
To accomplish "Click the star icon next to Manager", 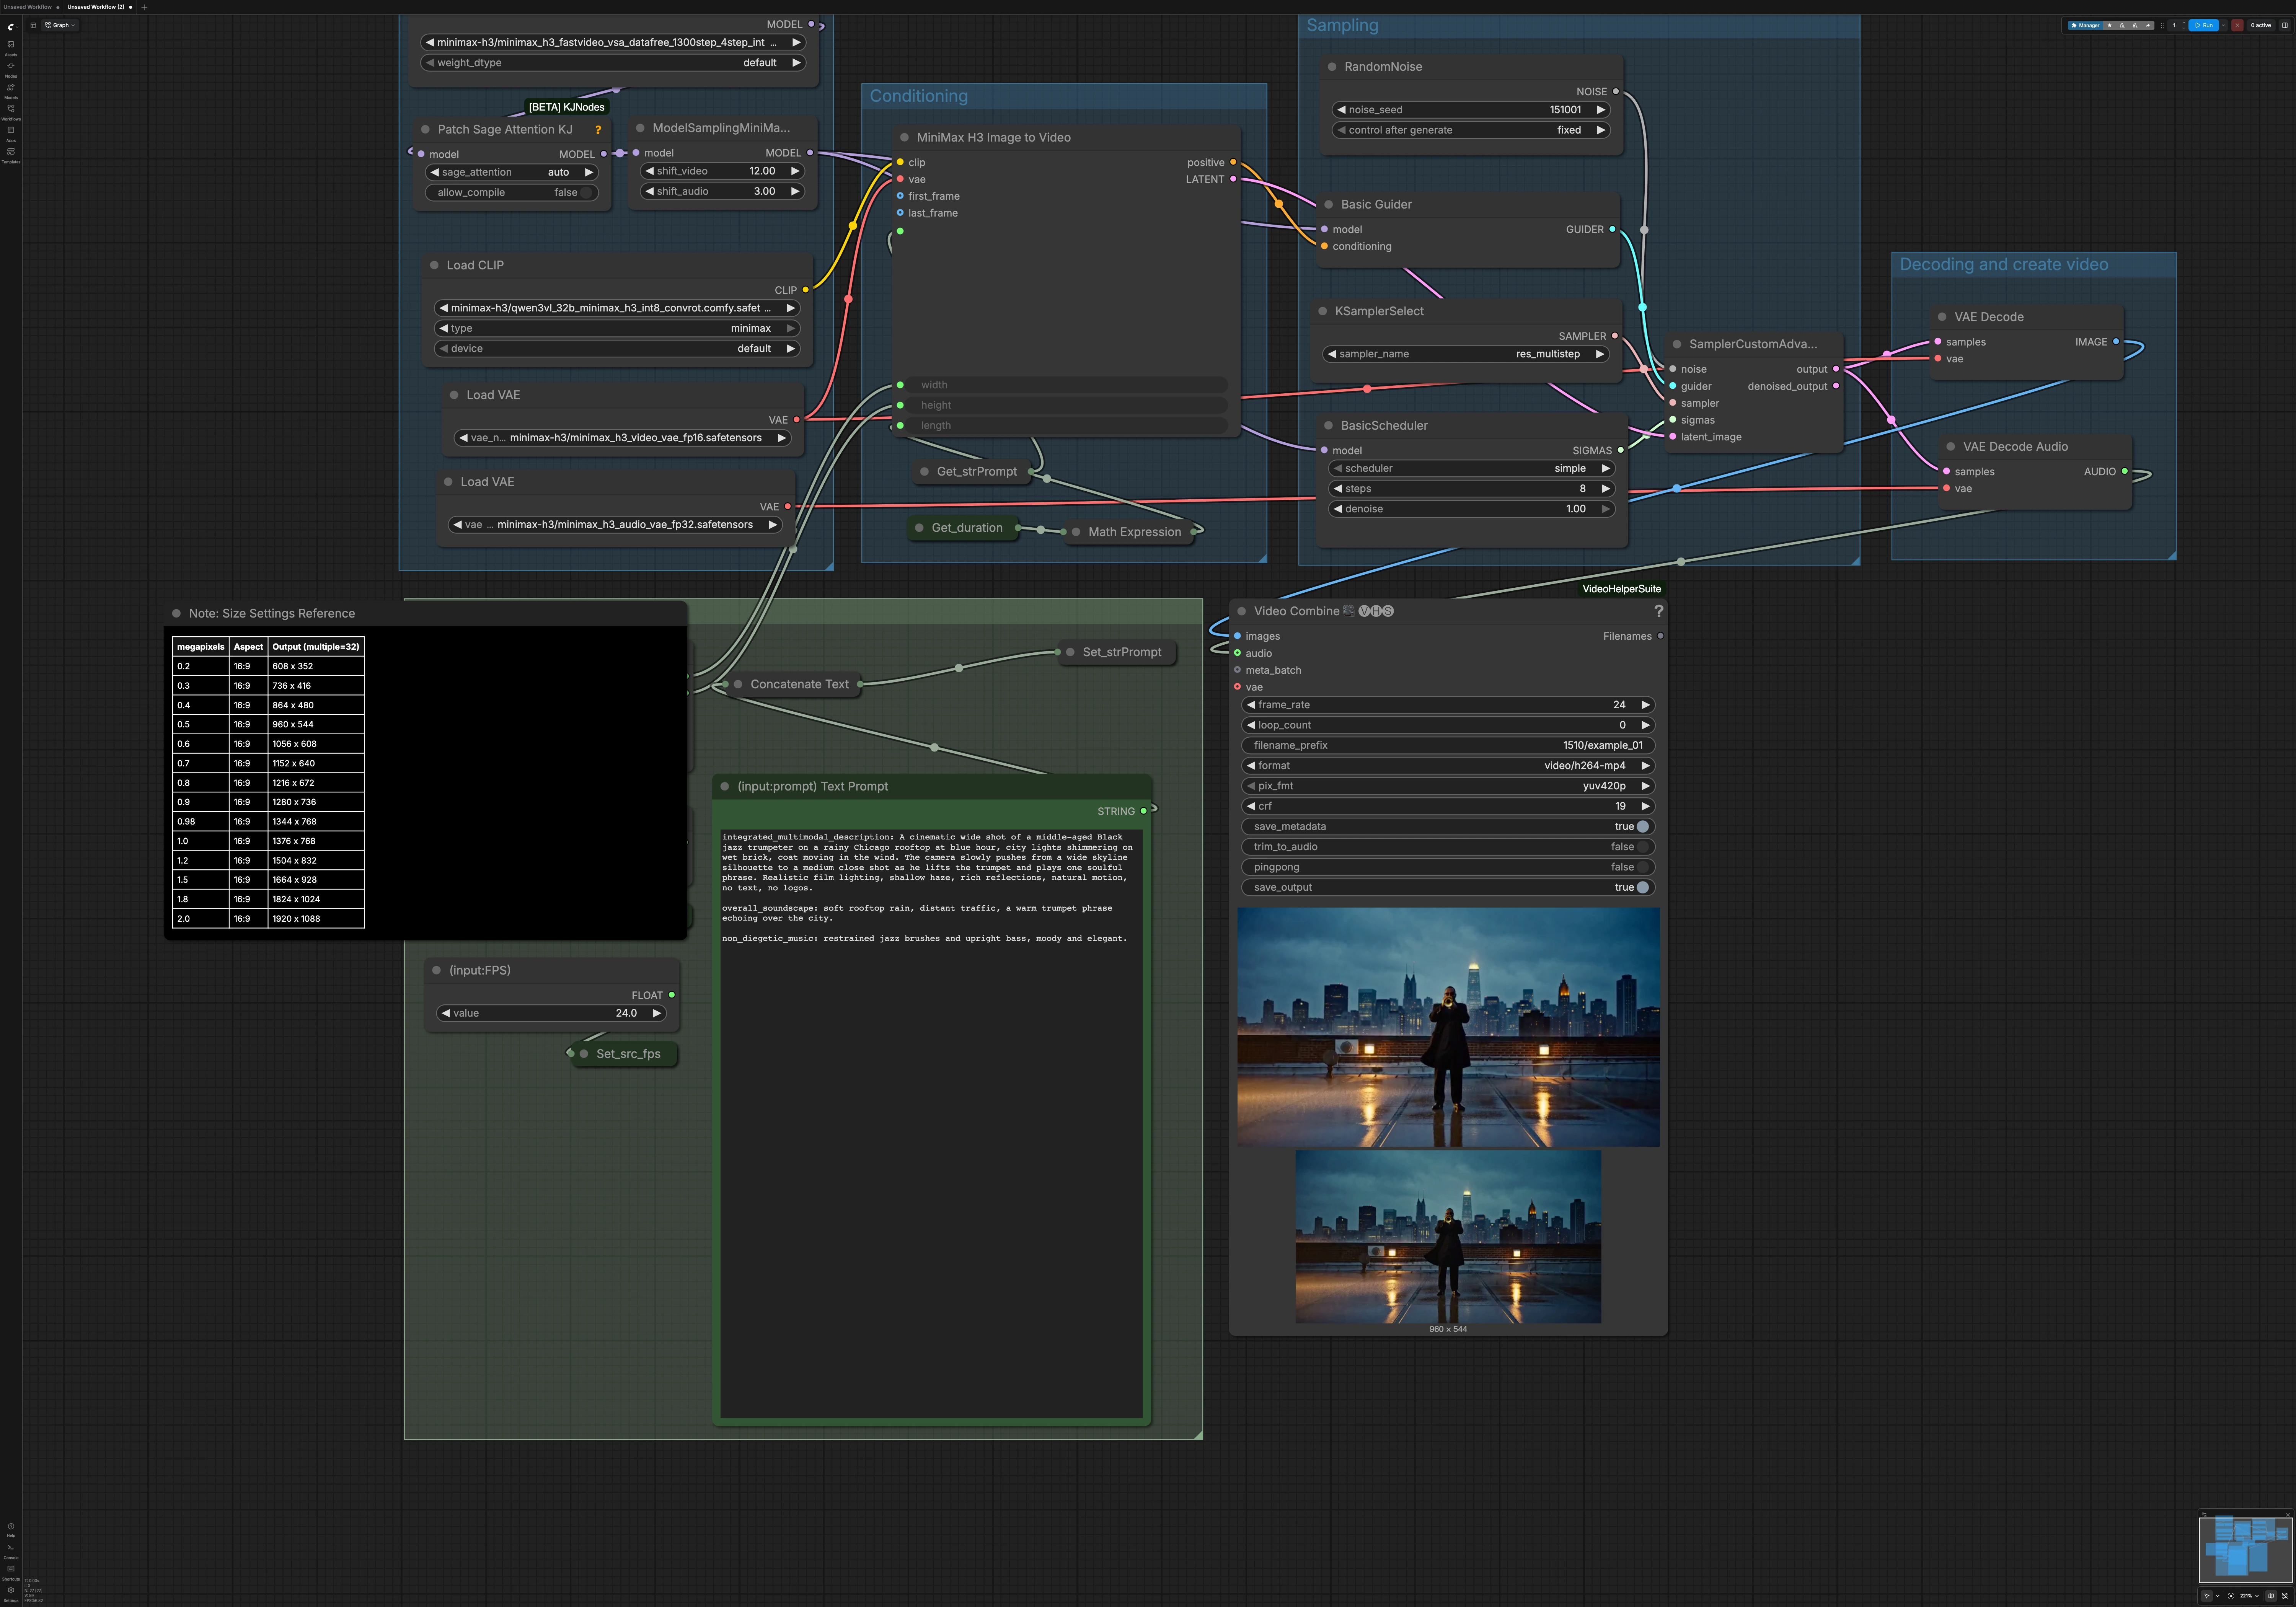I will [2110, 25].
